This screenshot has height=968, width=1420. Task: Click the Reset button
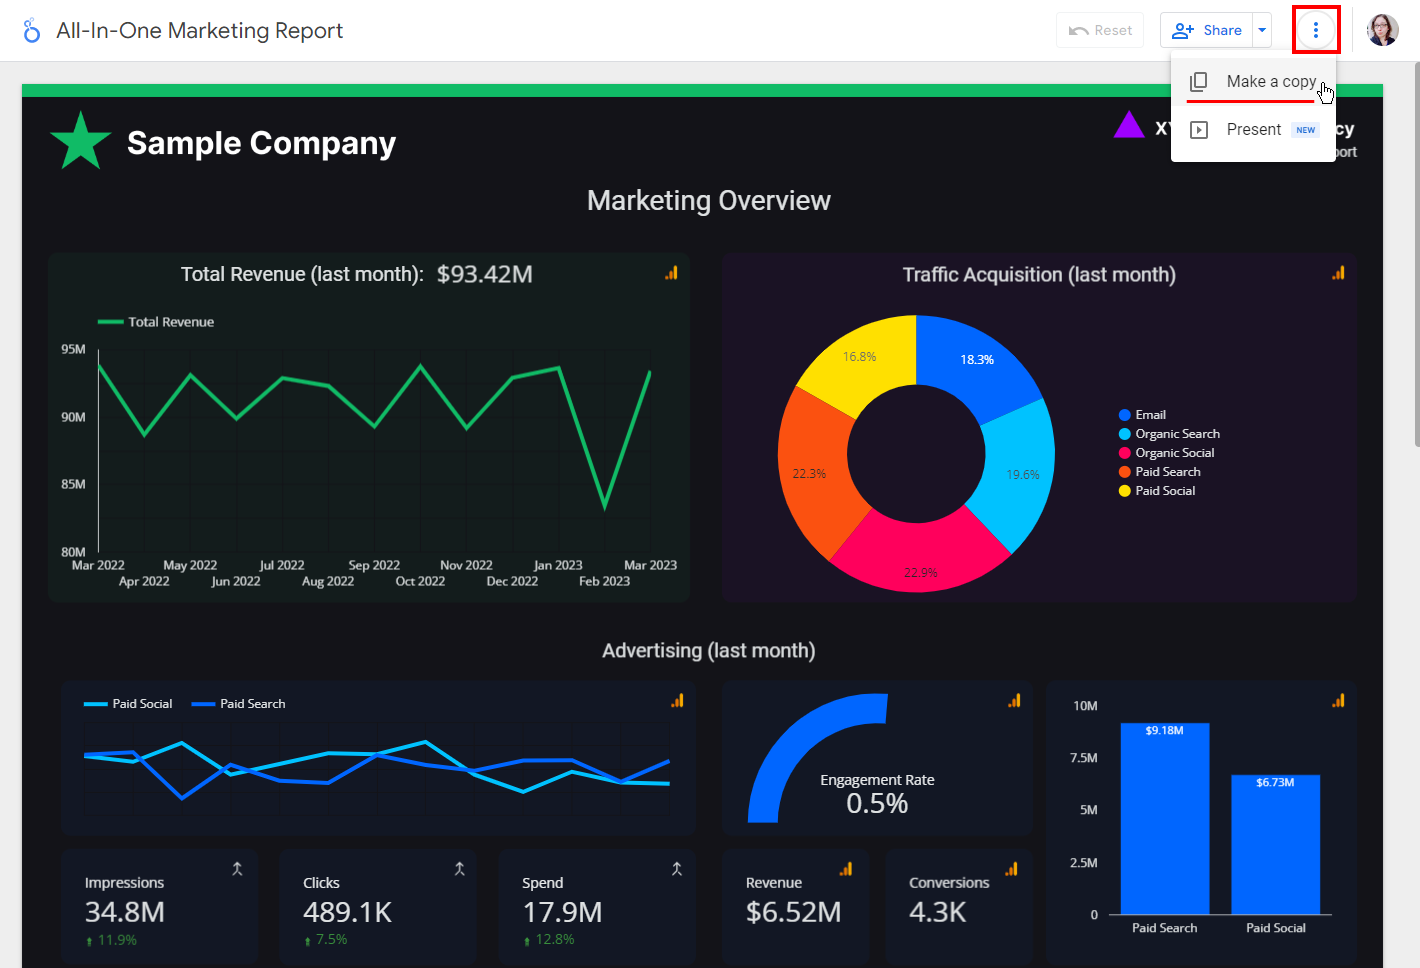pos(1100,30)
